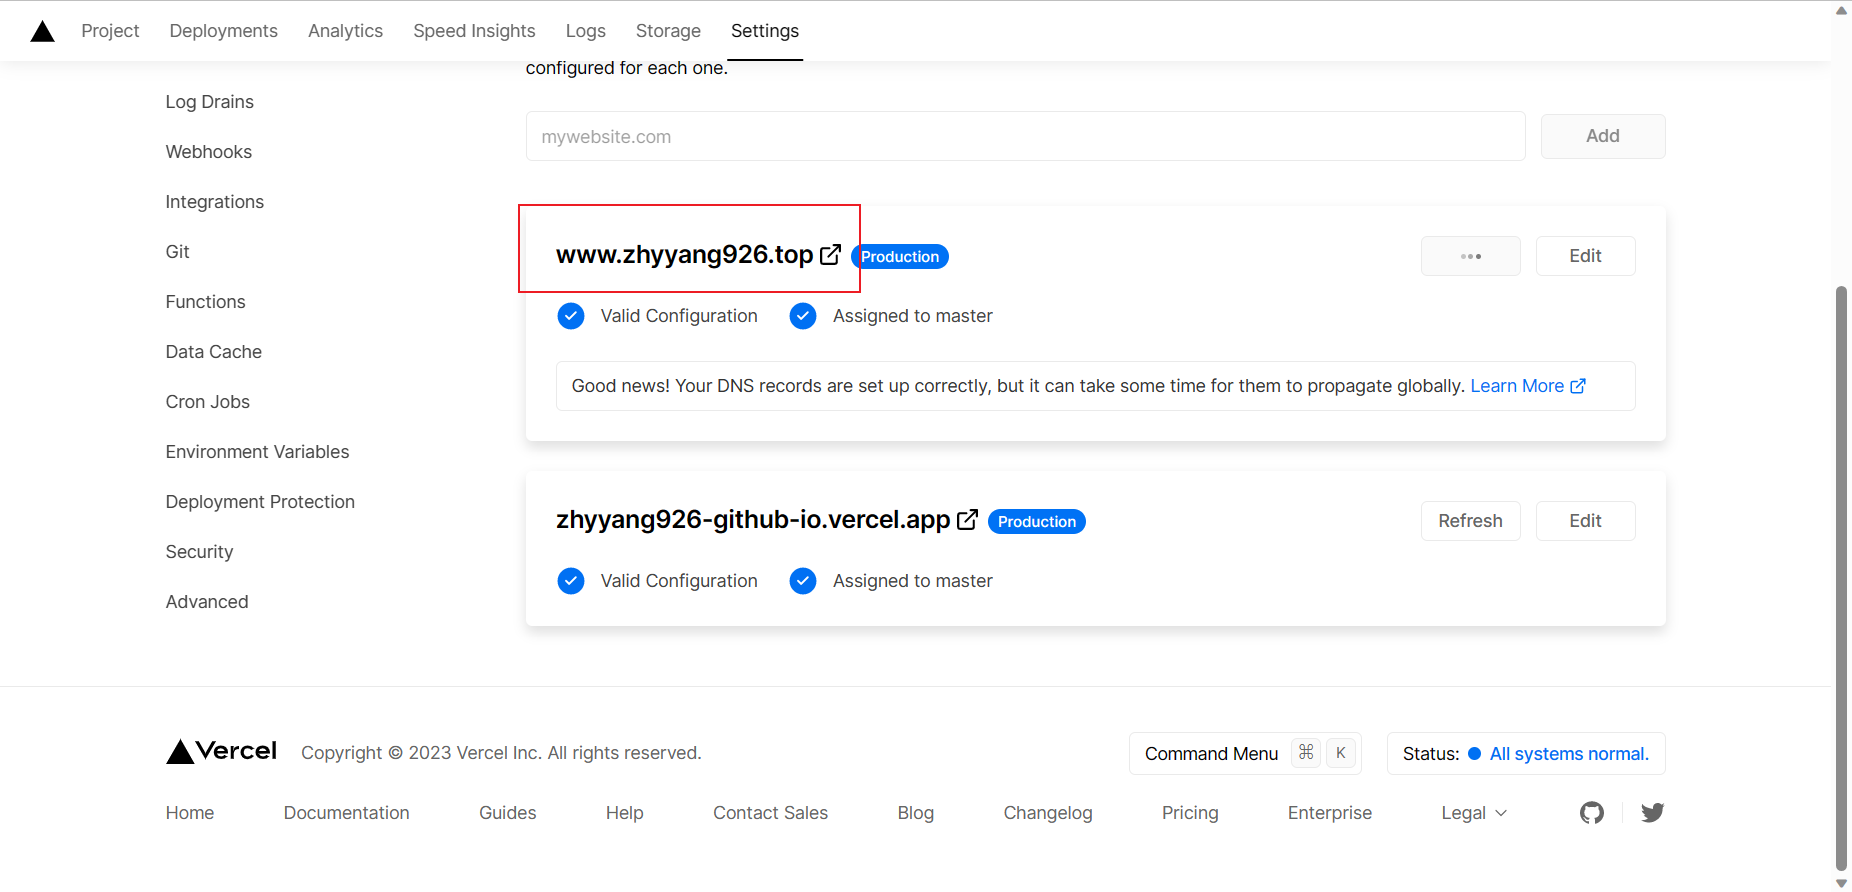This screenshot has height=892, width=1852.
Task: Edit the zhyyang926-github-io.vercel.app domain
Action: (x=1586, y=521)
